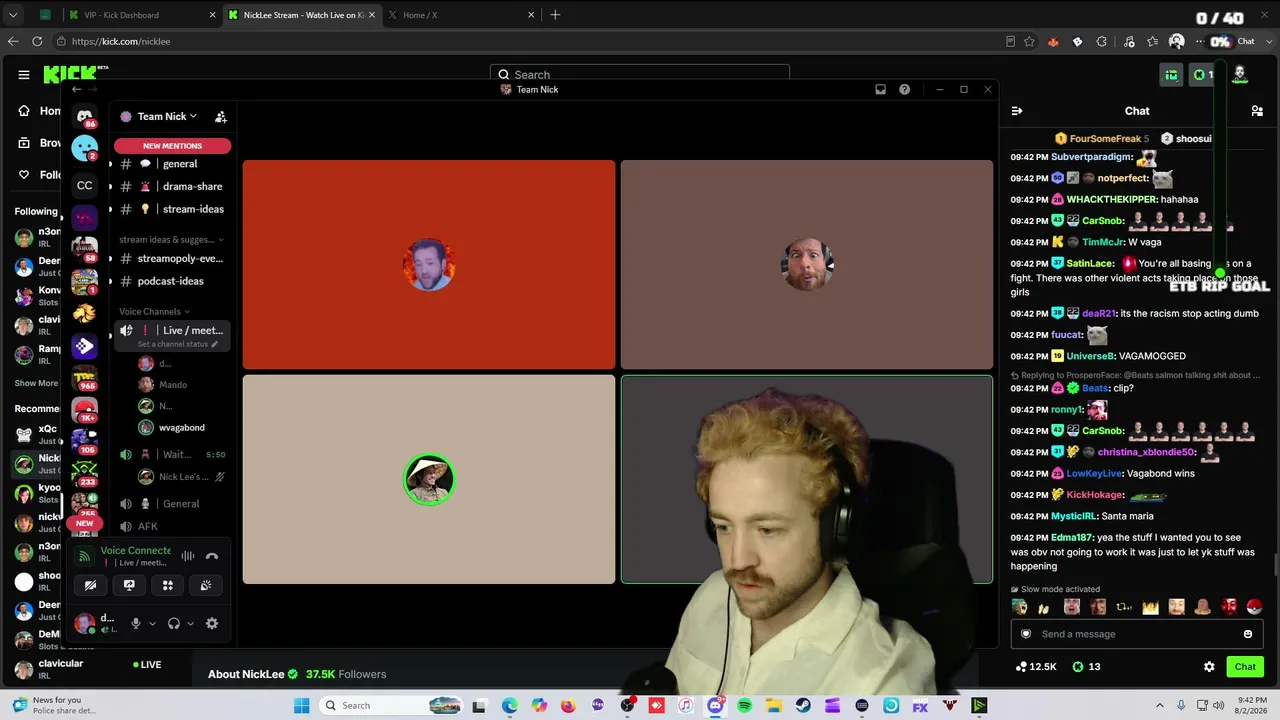Open Discord direct messages home icon
Image resolution: width=1280 pixels, height=720 pixels.
[x=85, y=116]
